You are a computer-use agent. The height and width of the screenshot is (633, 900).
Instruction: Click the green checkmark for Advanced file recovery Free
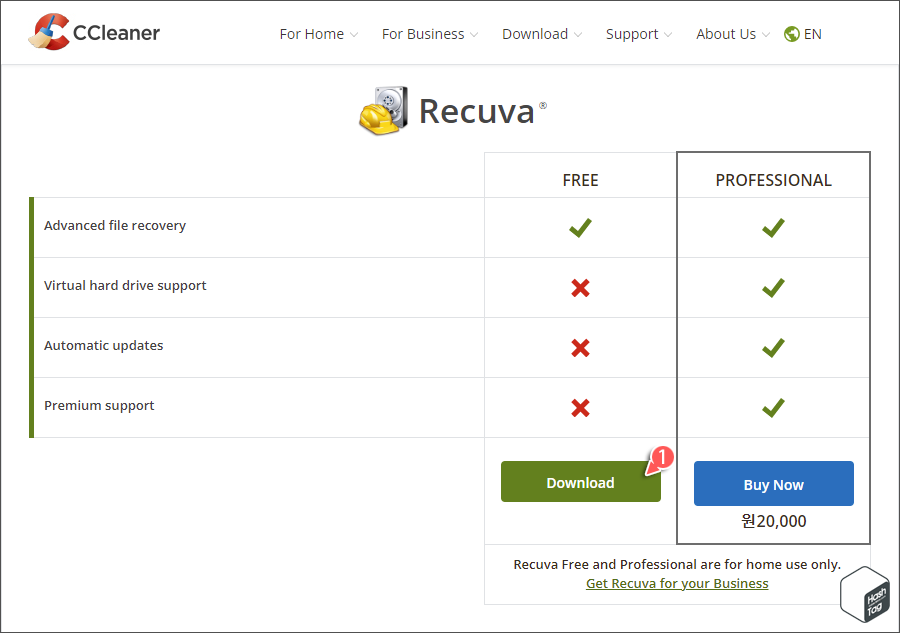580,228
